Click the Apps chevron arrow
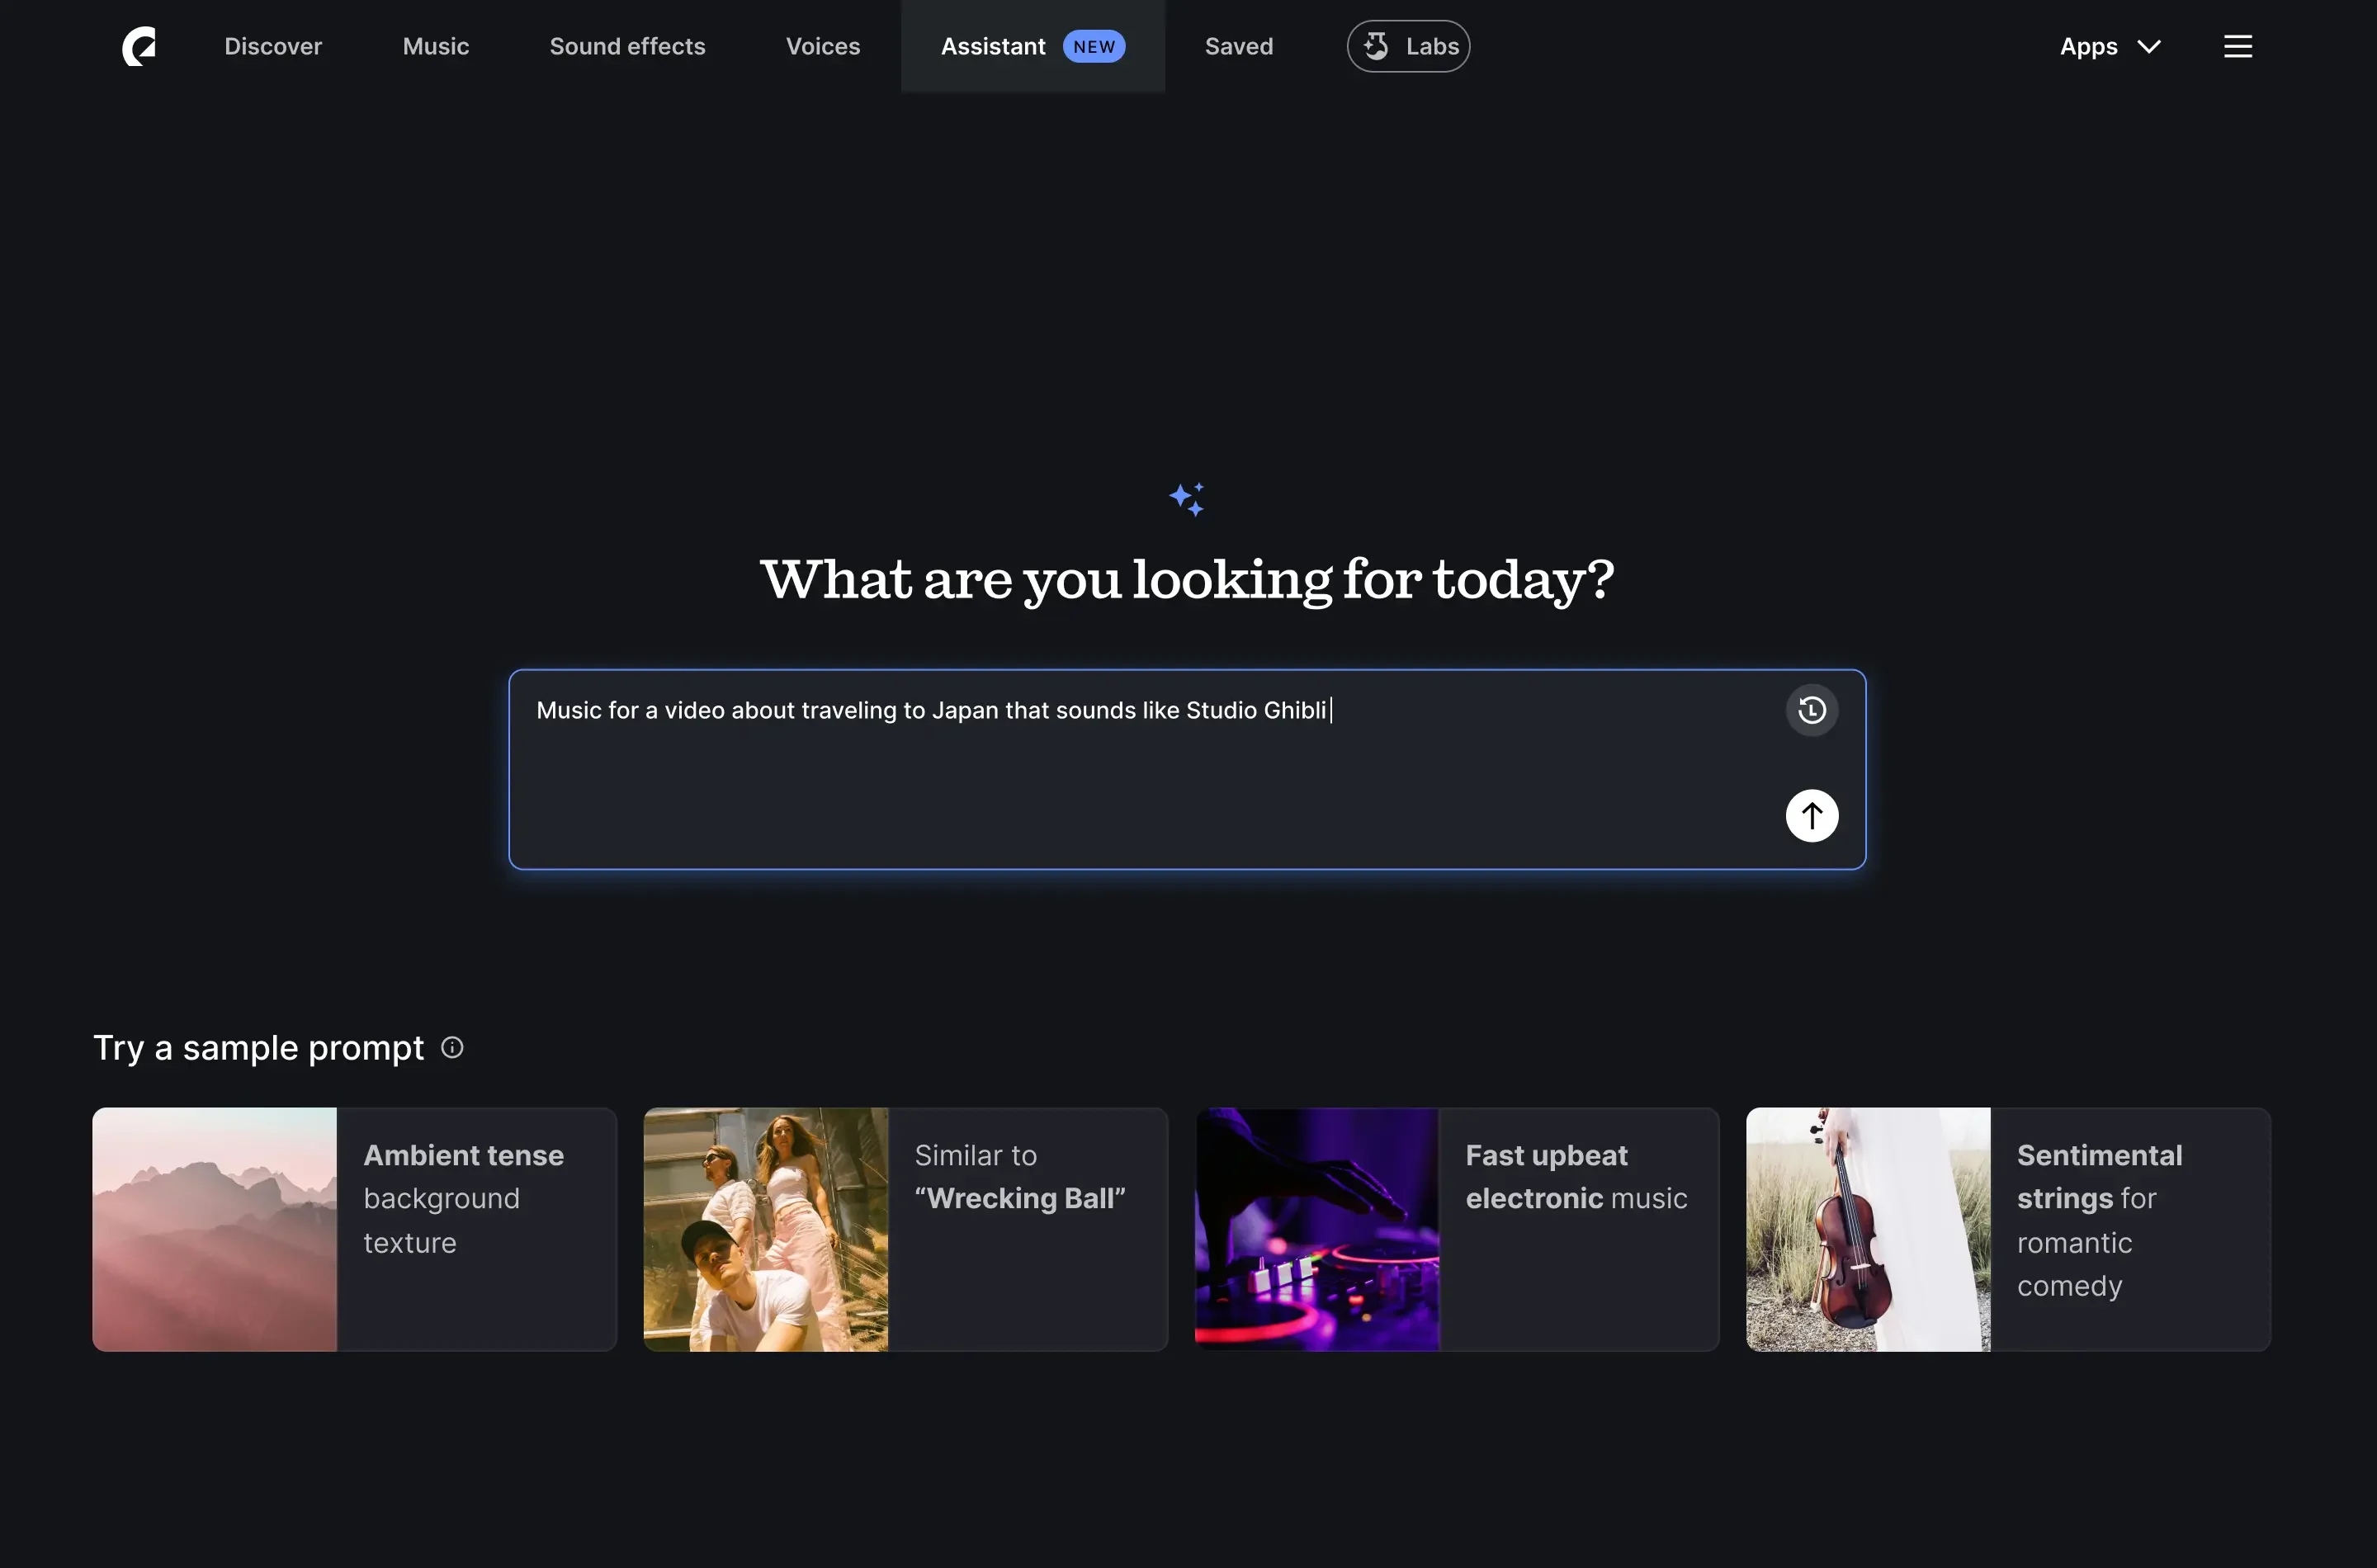Screen dimensions: 2377x1568 click(x=2148, y=47)
